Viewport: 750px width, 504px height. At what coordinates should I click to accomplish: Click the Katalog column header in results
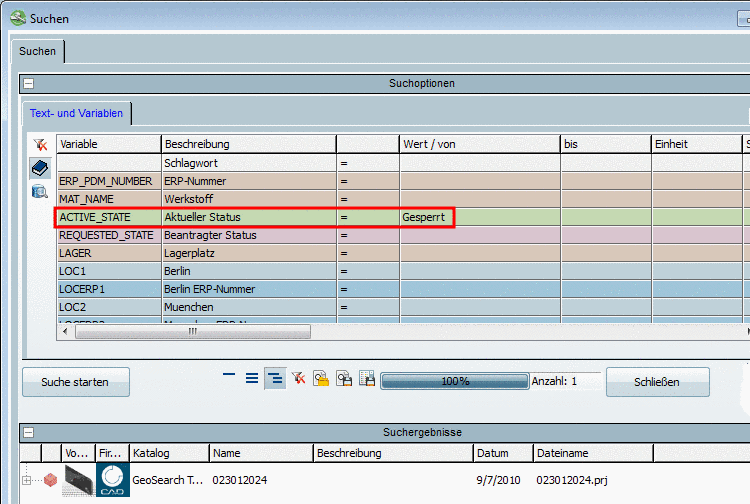[x=169, y=453]
